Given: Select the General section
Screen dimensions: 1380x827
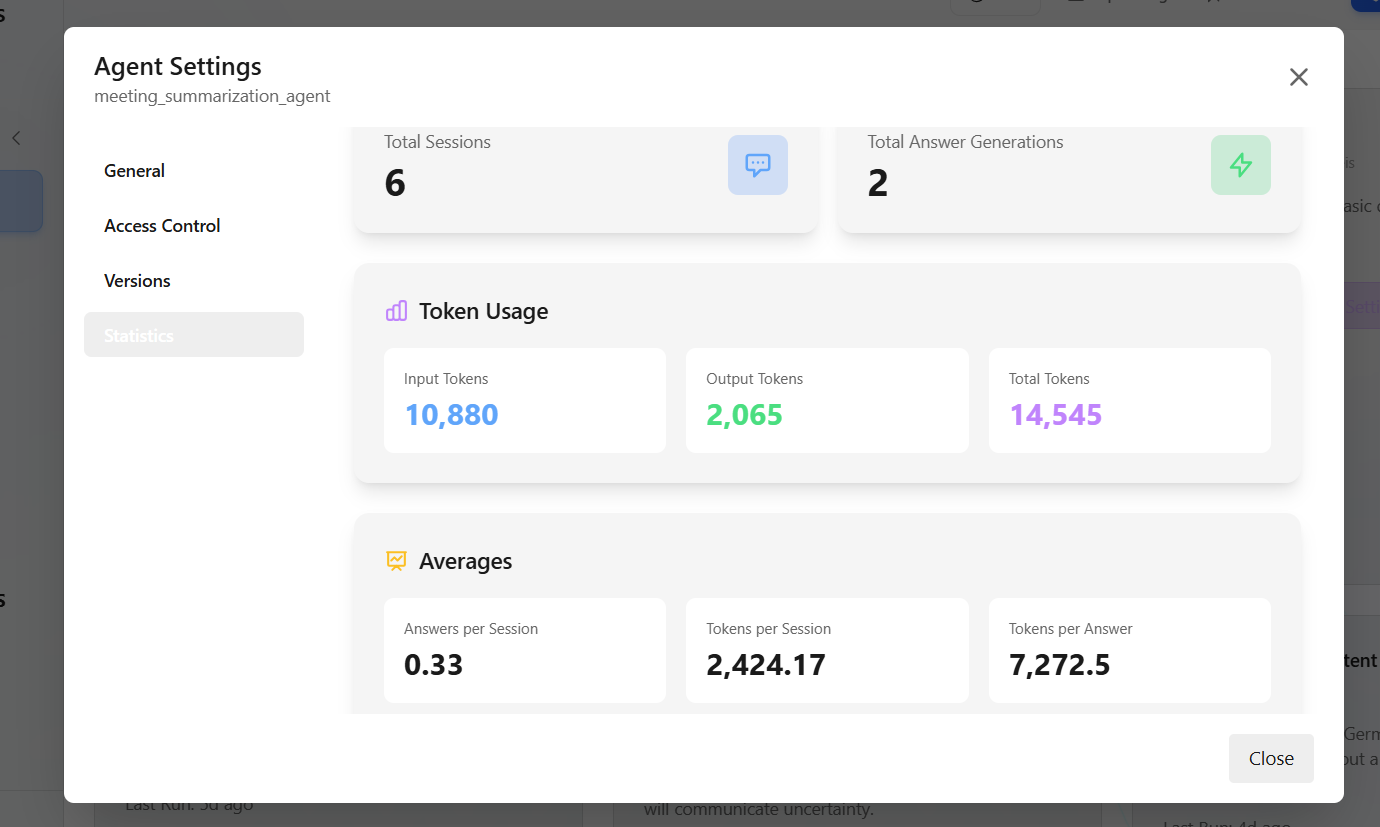Looking at the screenshot, I should pyautogui.click(x=134, y=170).
